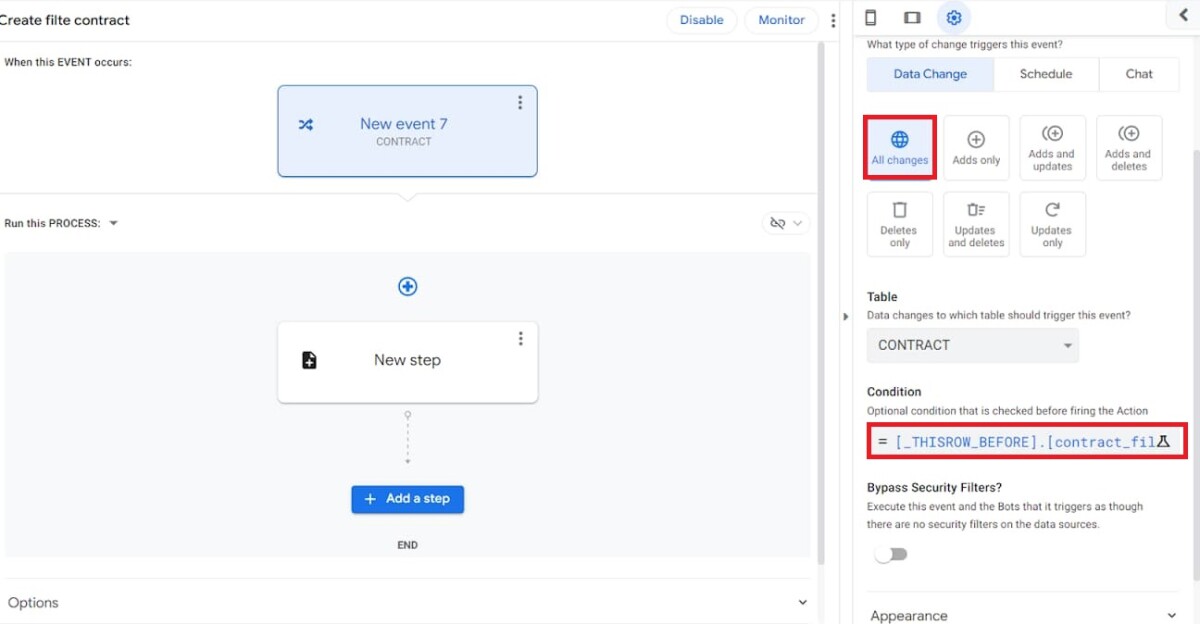Open the CONTRACT table dropdown
Screen dimensions: 1200x624
pyautogui.click(x=972, y=345)
